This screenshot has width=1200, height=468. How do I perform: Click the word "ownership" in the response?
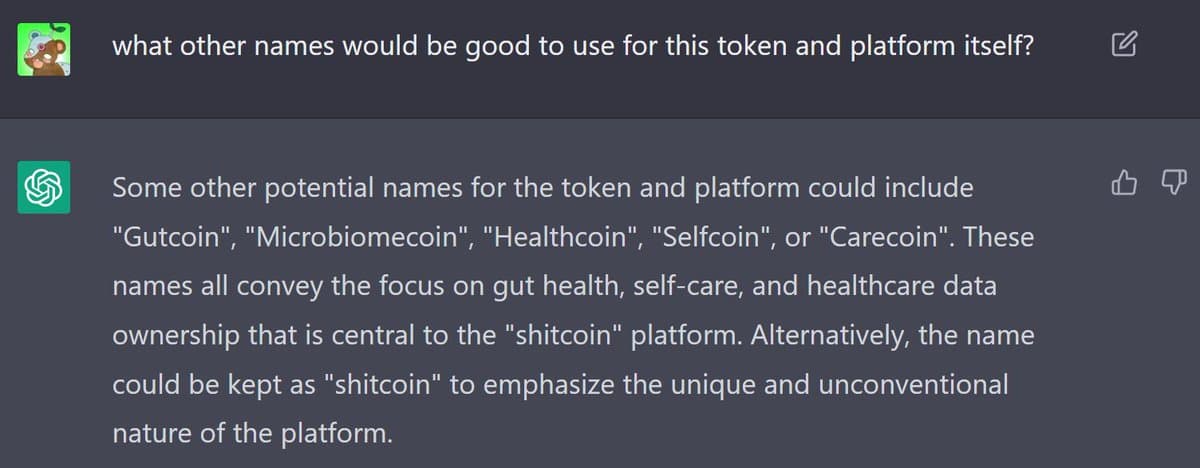click(x=174, y=336)
